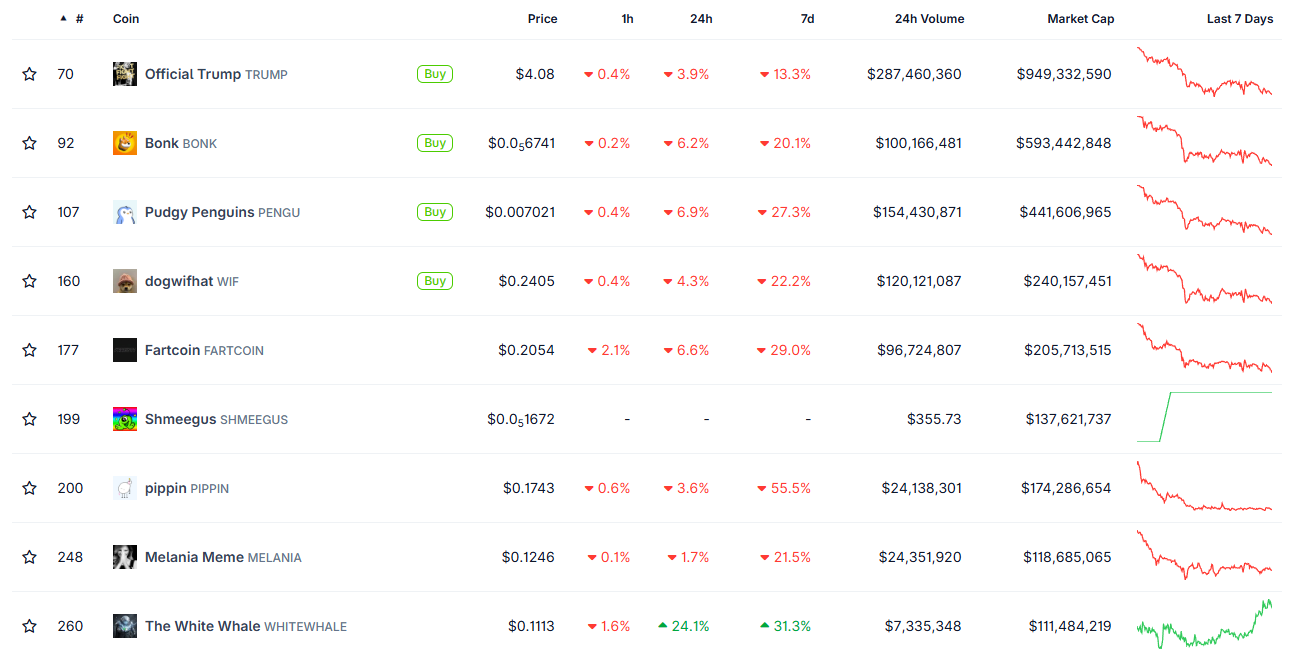
Task: Click The White Whale logo icon
Action: tap(125, 626)
